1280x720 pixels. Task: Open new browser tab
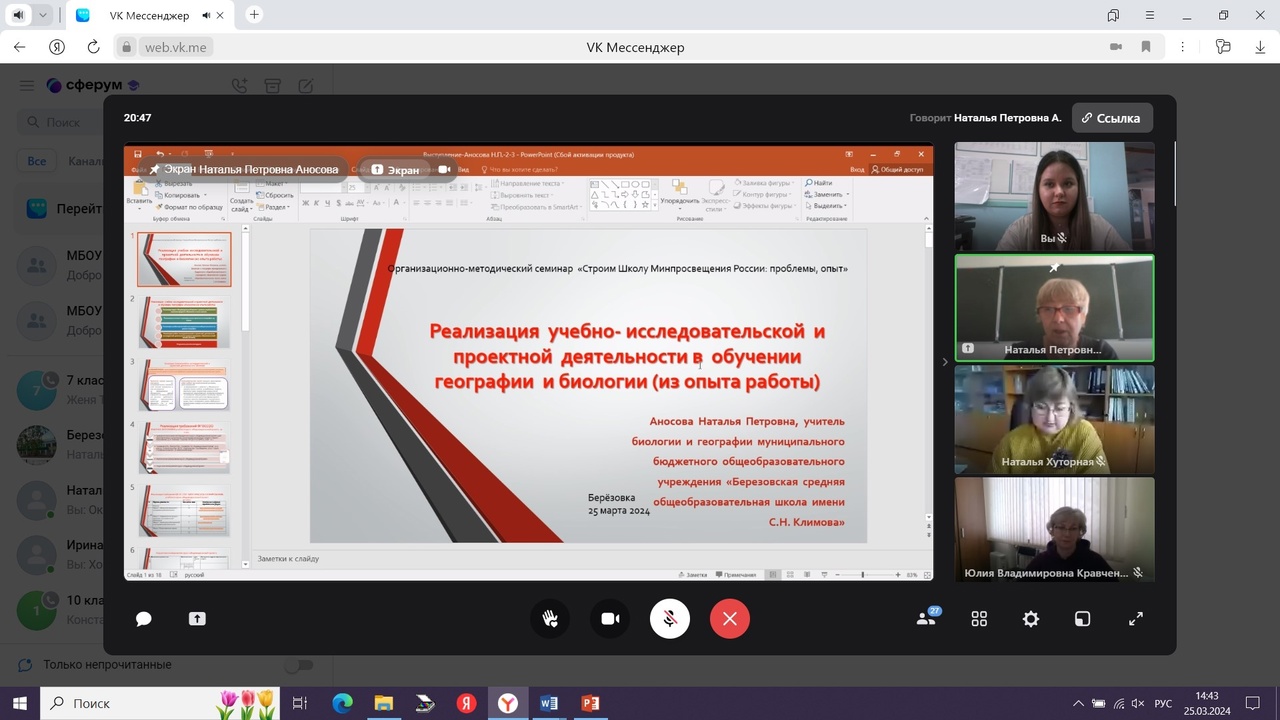254,15
